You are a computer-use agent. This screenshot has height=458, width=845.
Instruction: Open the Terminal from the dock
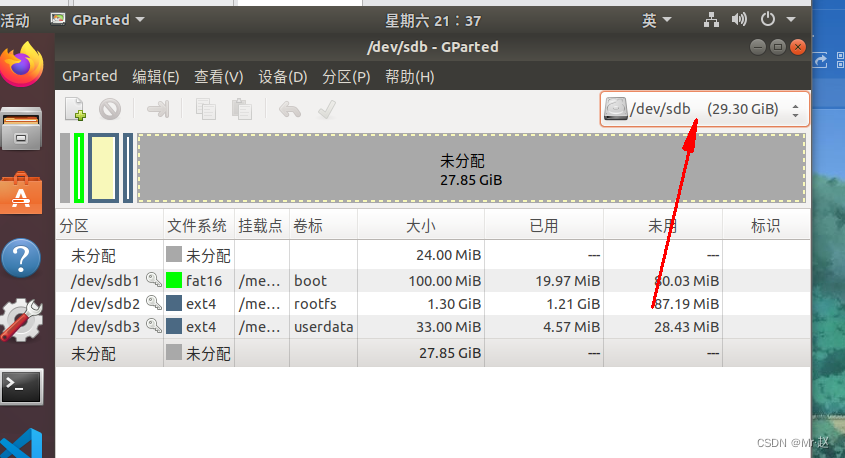click(x=22, y=386)
